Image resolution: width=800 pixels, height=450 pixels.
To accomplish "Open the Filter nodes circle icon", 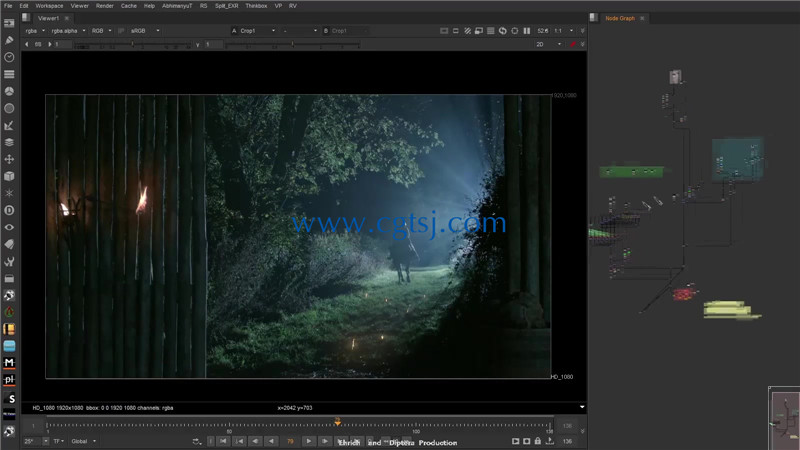I will [9, 108].
